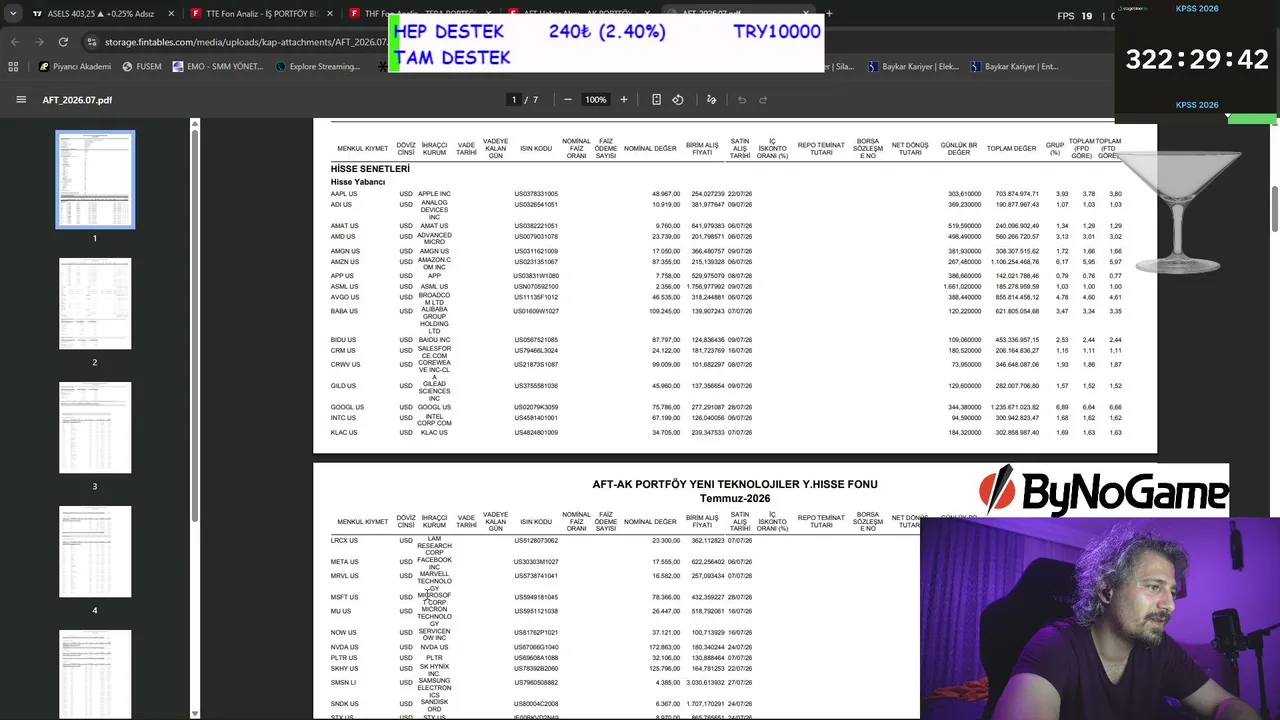
Task: Rotate the PDF counterclockwise
Action: (678, 100)
